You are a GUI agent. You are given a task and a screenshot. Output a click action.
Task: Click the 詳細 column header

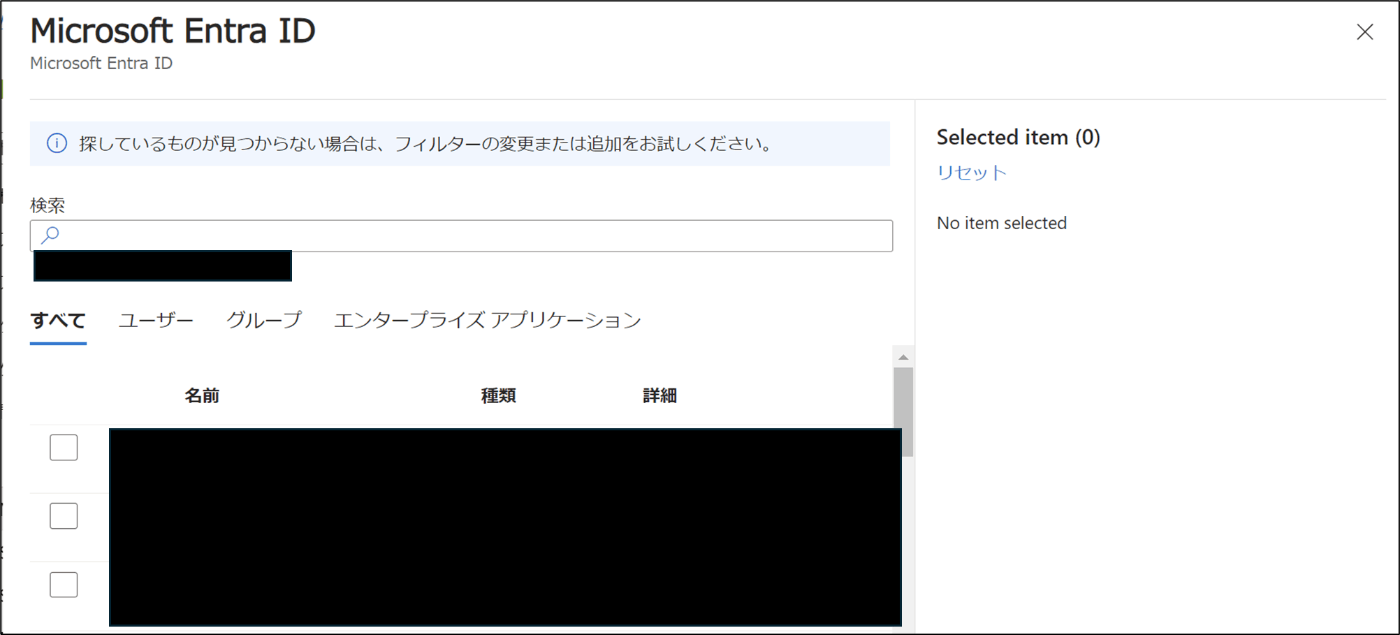[660, 396]
